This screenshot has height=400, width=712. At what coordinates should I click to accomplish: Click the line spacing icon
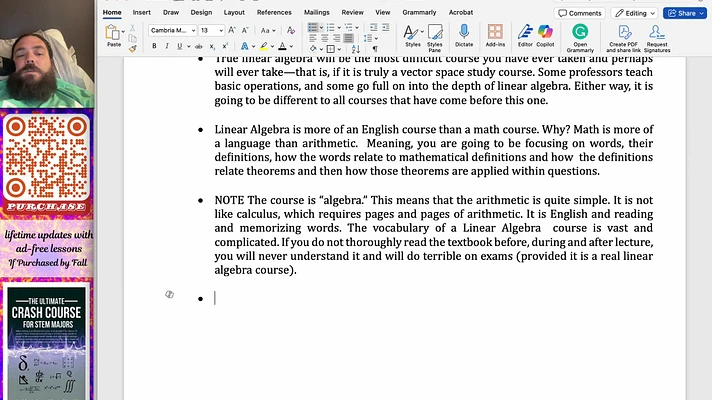(x=368, y=38)
